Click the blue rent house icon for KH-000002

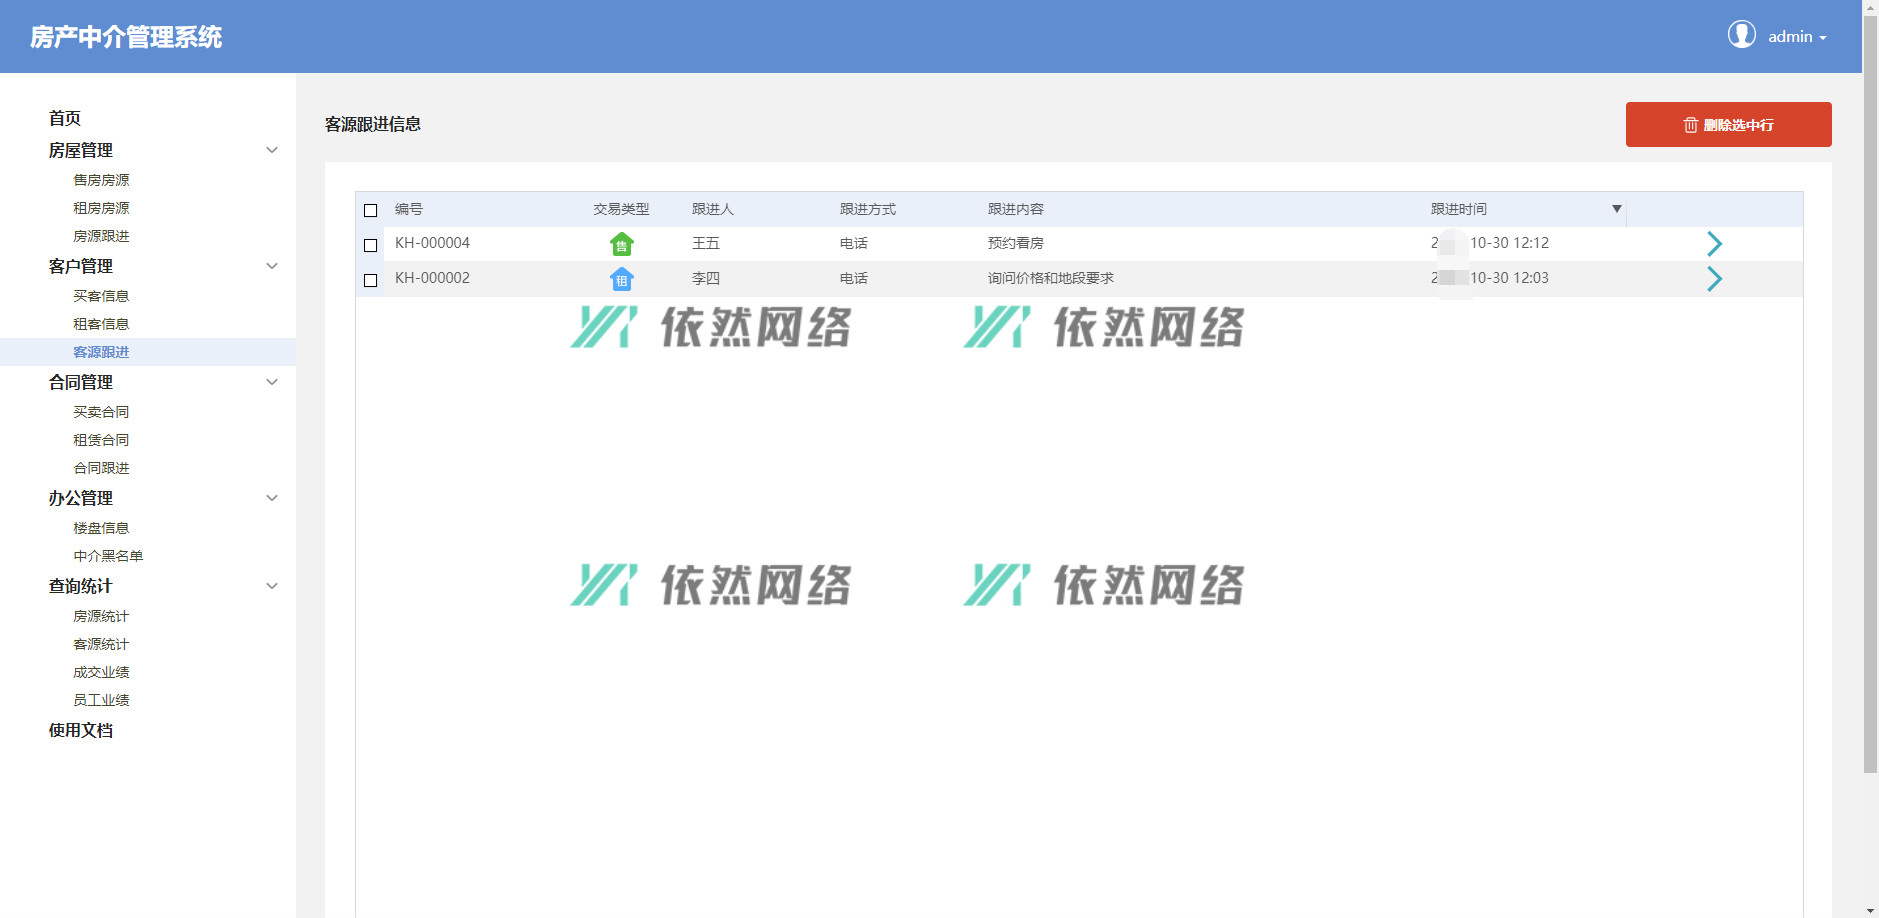click(621, 279)
